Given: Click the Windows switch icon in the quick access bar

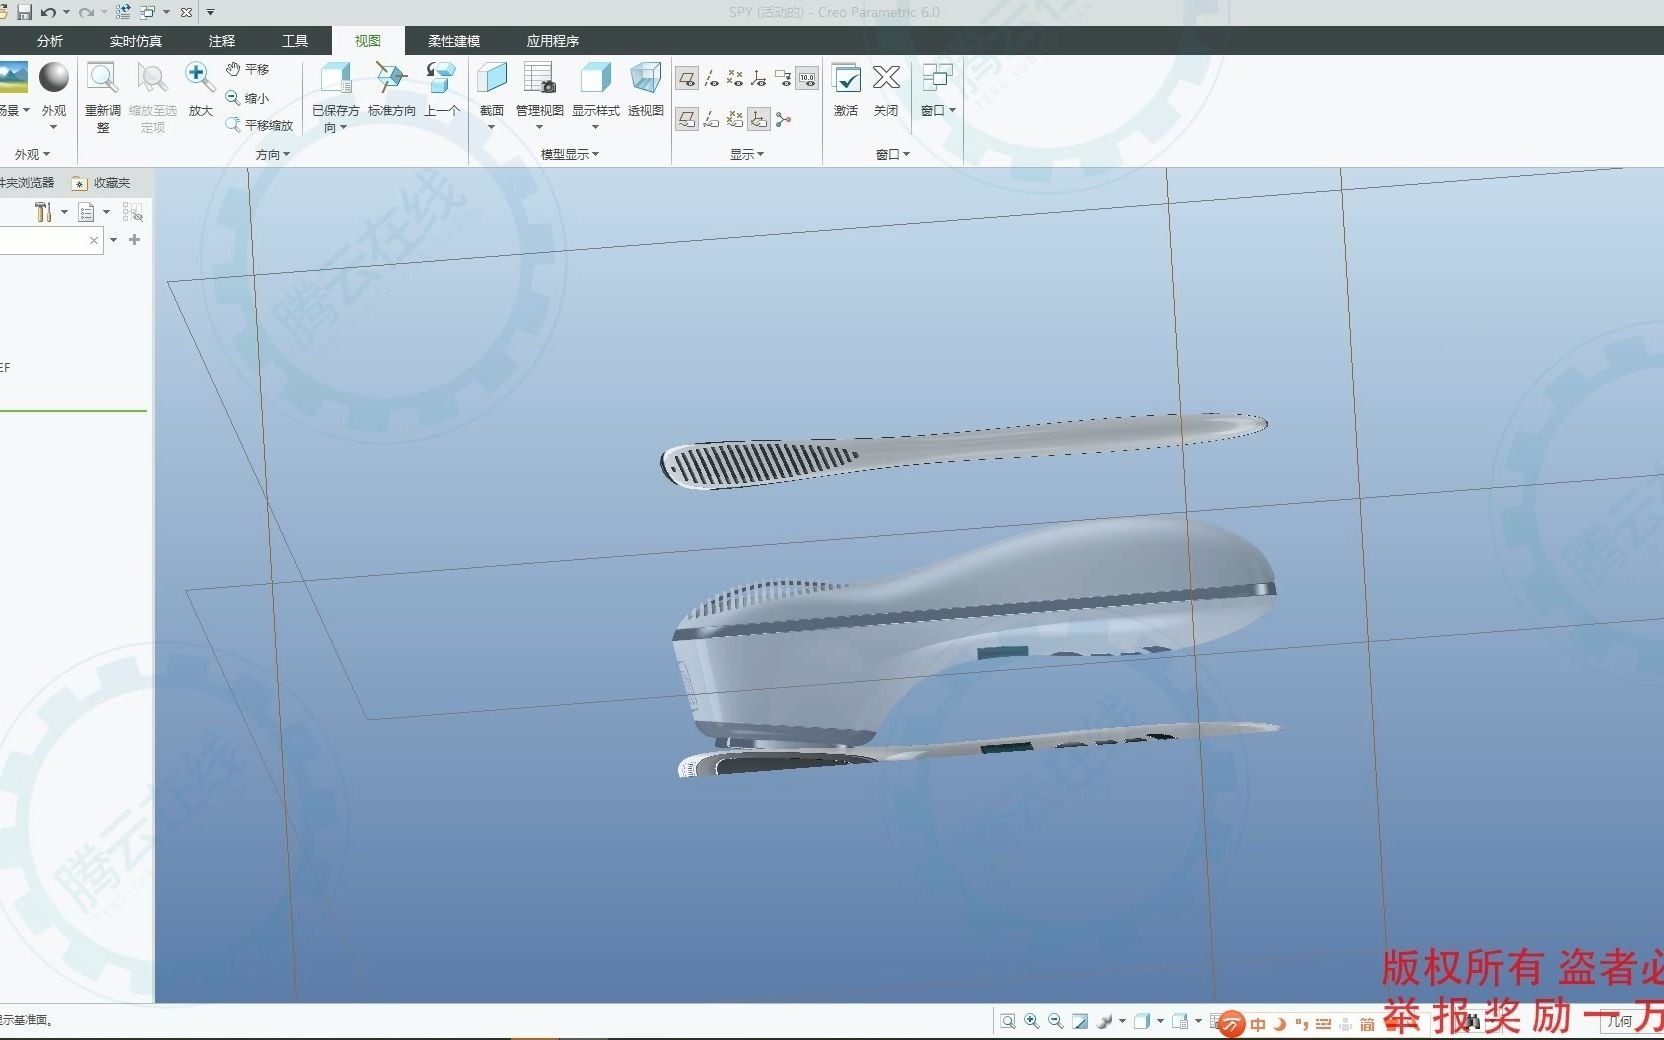Looking at the screenshot, I should (147, 12).
